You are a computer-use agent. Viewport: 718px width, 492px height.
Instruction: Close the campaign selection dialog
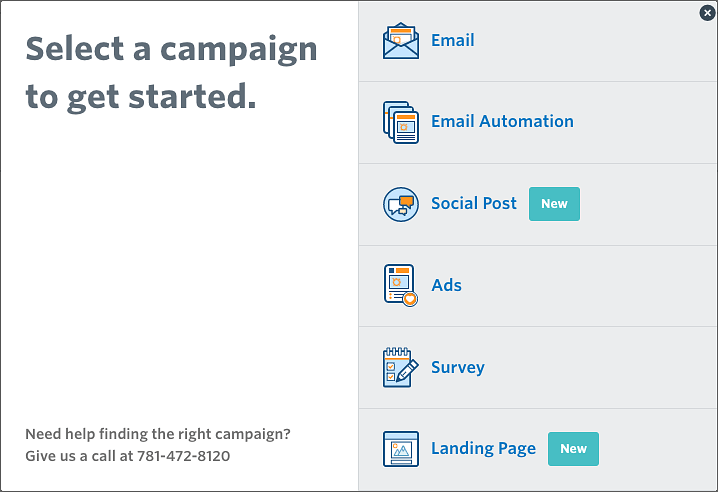click(x=708, y=13)
